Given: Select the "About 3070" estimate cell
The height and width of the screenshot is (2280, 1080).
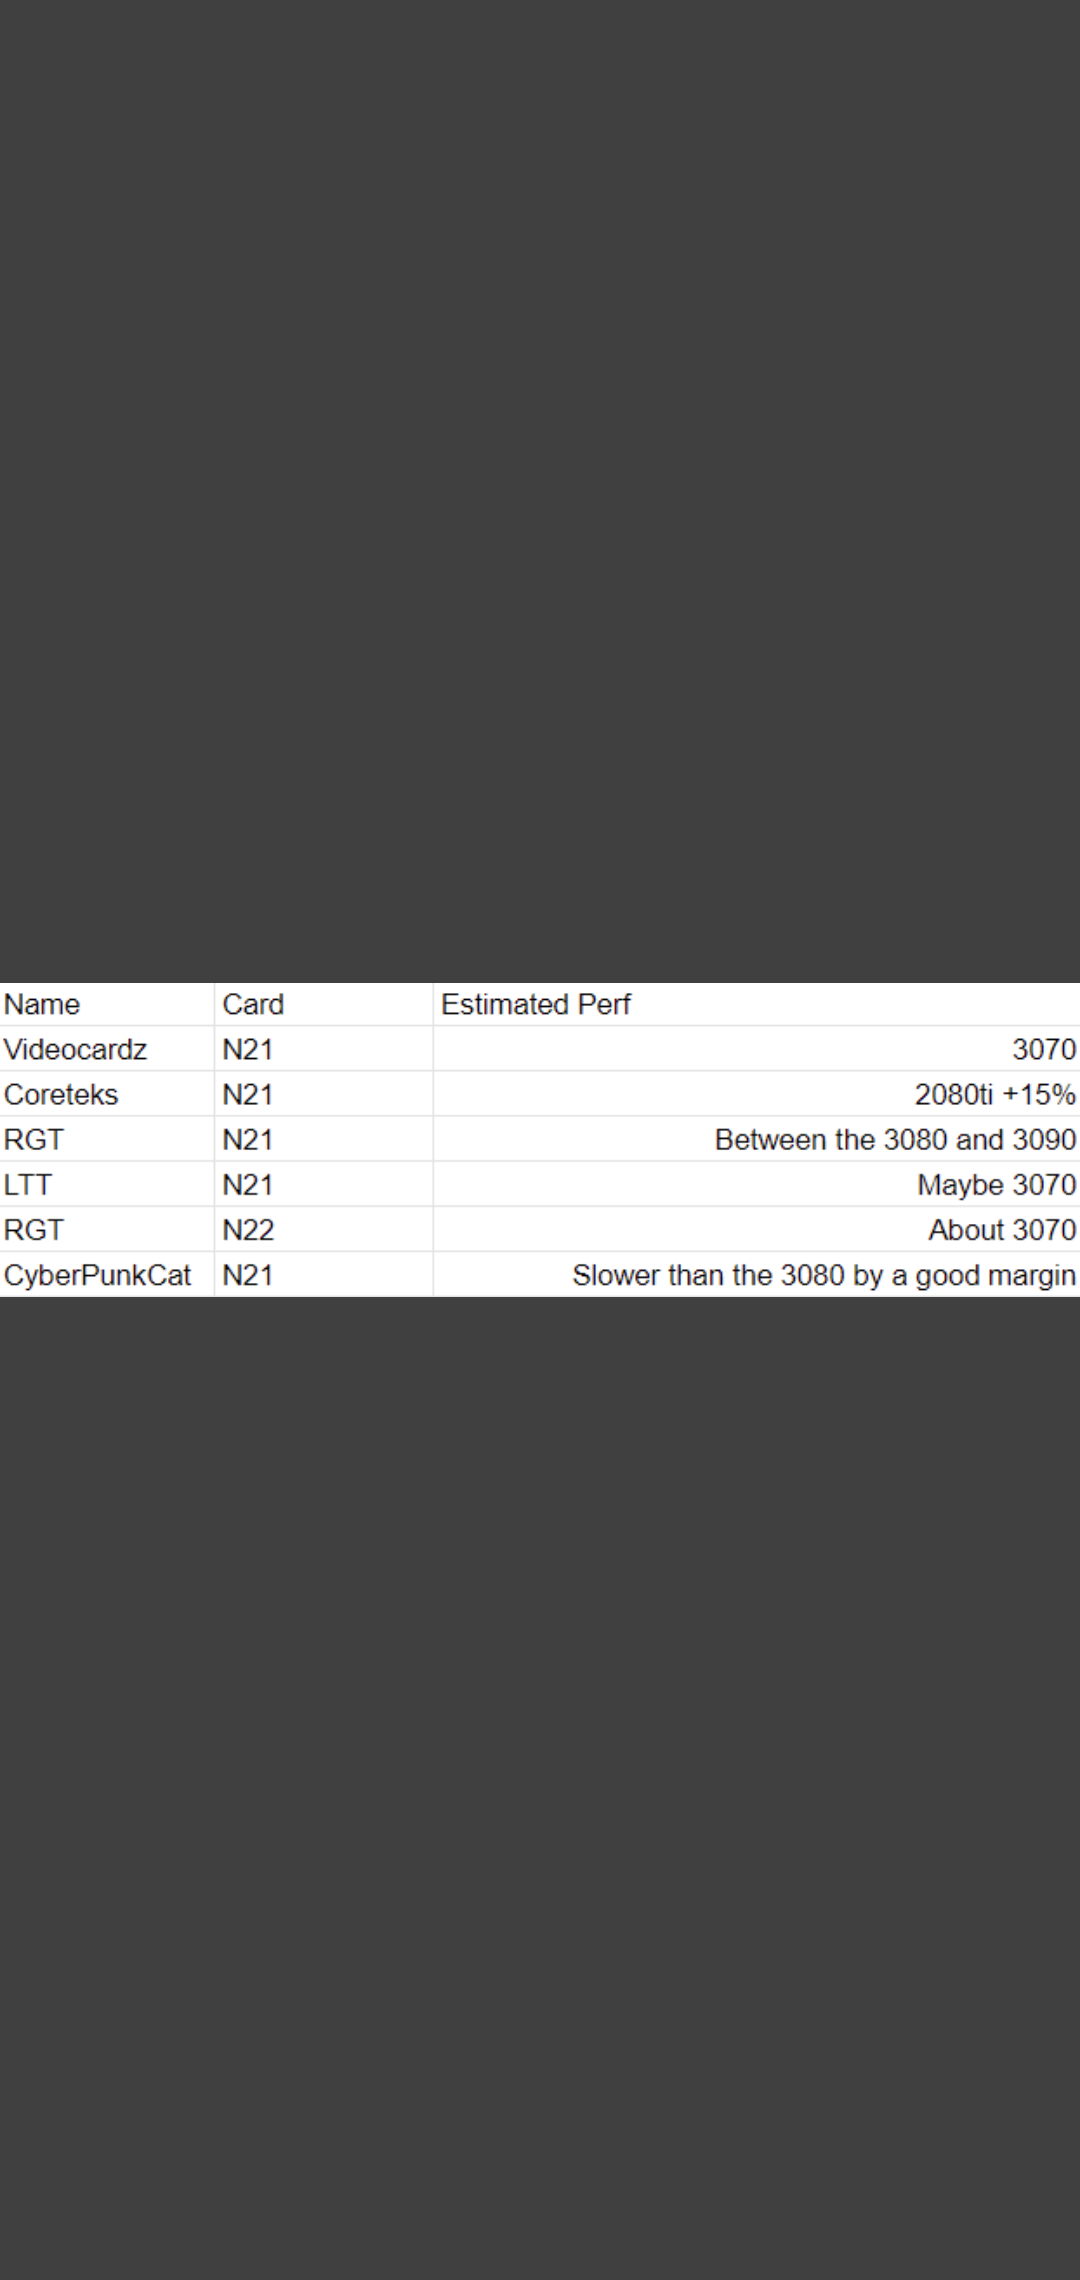Looking at the screenshot, I should click(x=1001, y=1230).
